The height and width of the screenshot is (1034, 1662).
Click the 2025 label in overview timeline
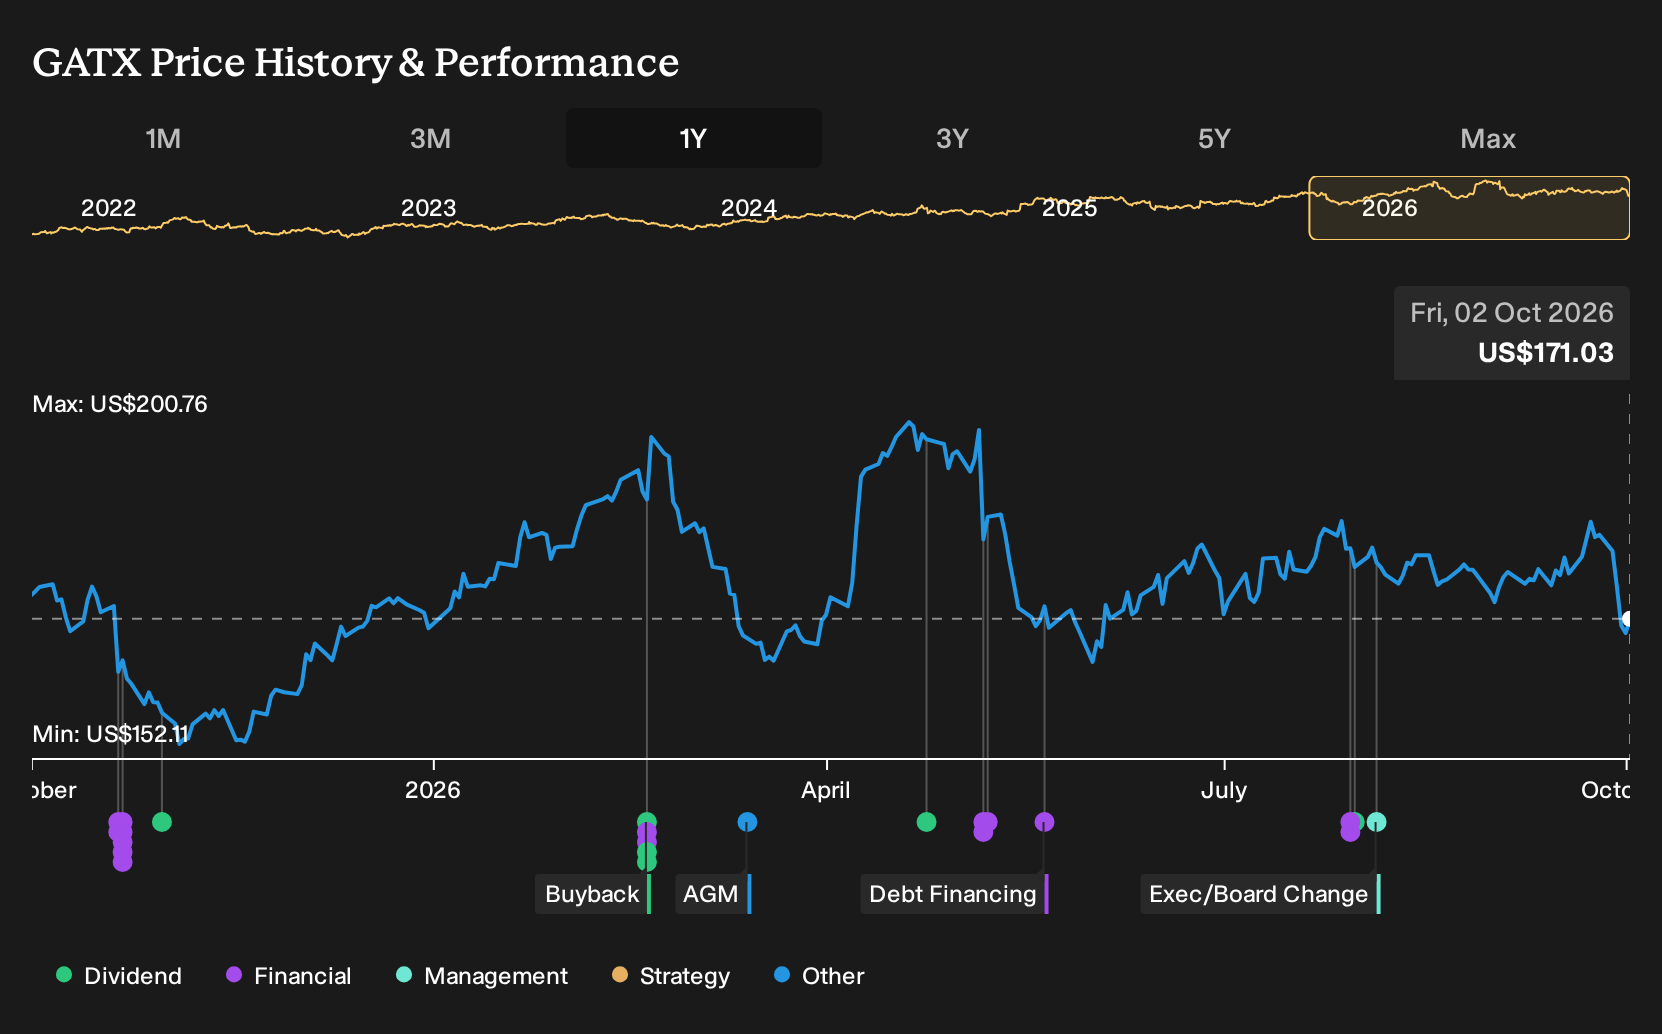click(1069, 208)
